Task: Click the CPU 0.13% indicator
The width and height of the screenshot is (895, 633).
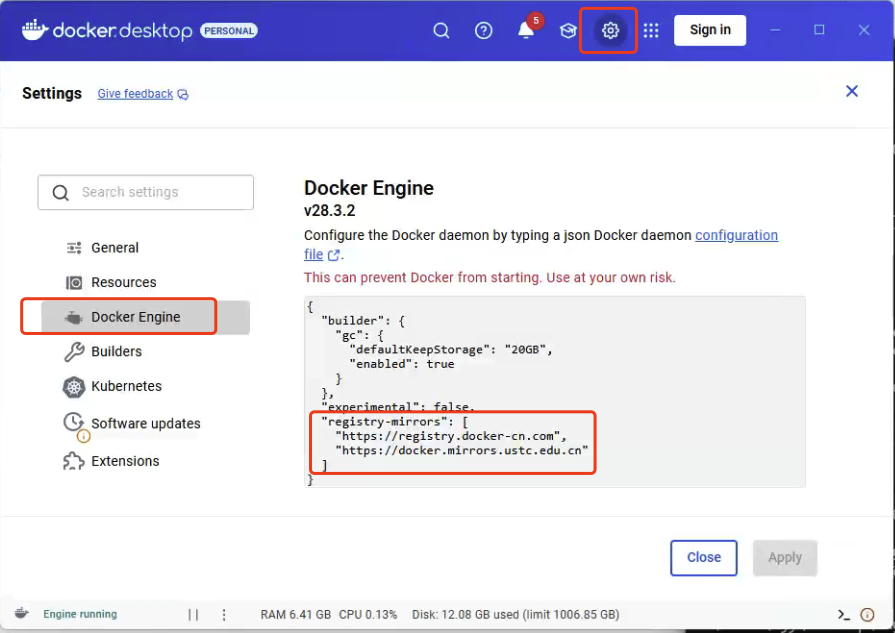Action: (x=368, y=615)
